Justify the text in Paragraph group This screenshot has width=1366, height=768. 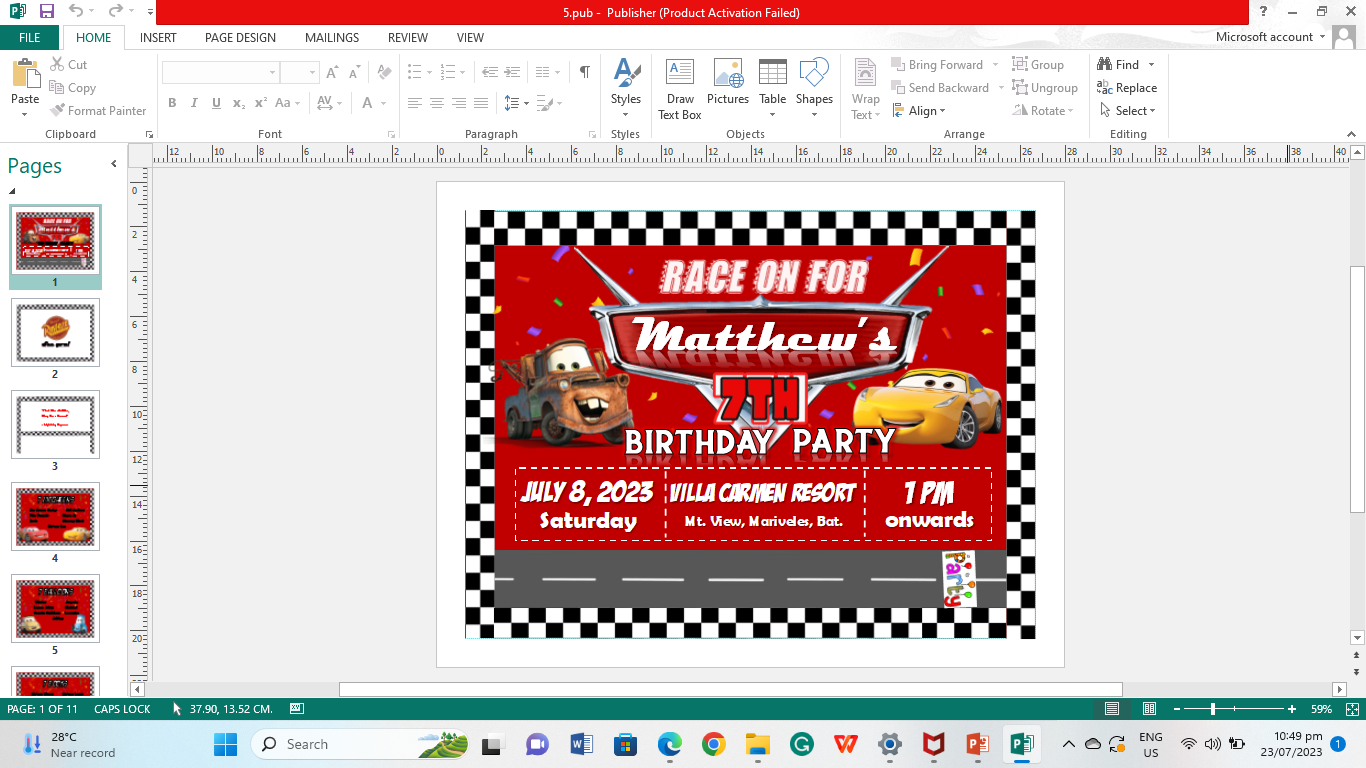[481, 103]
